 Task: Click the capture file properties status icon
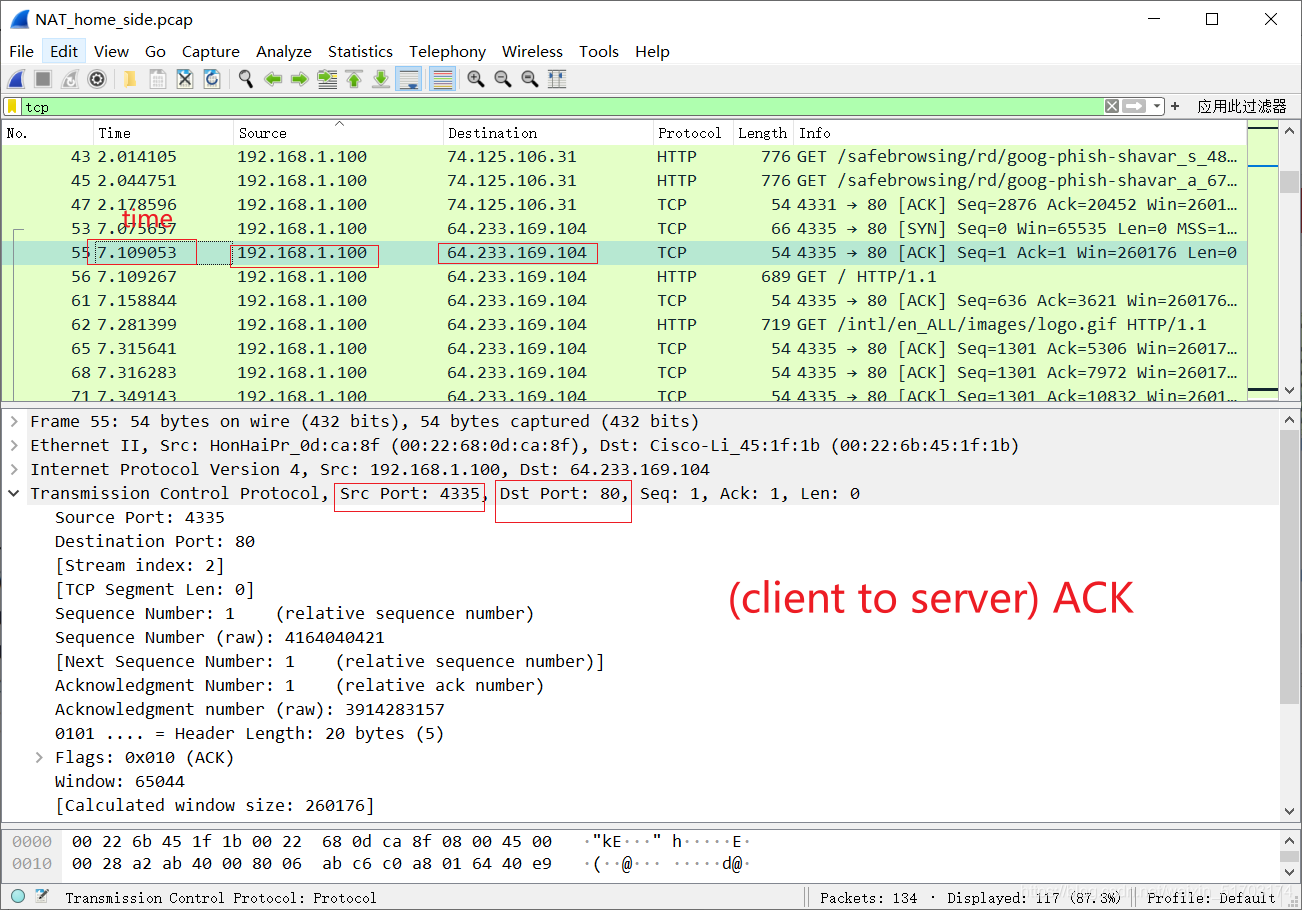pyautogui.click(x=42, y=896)
